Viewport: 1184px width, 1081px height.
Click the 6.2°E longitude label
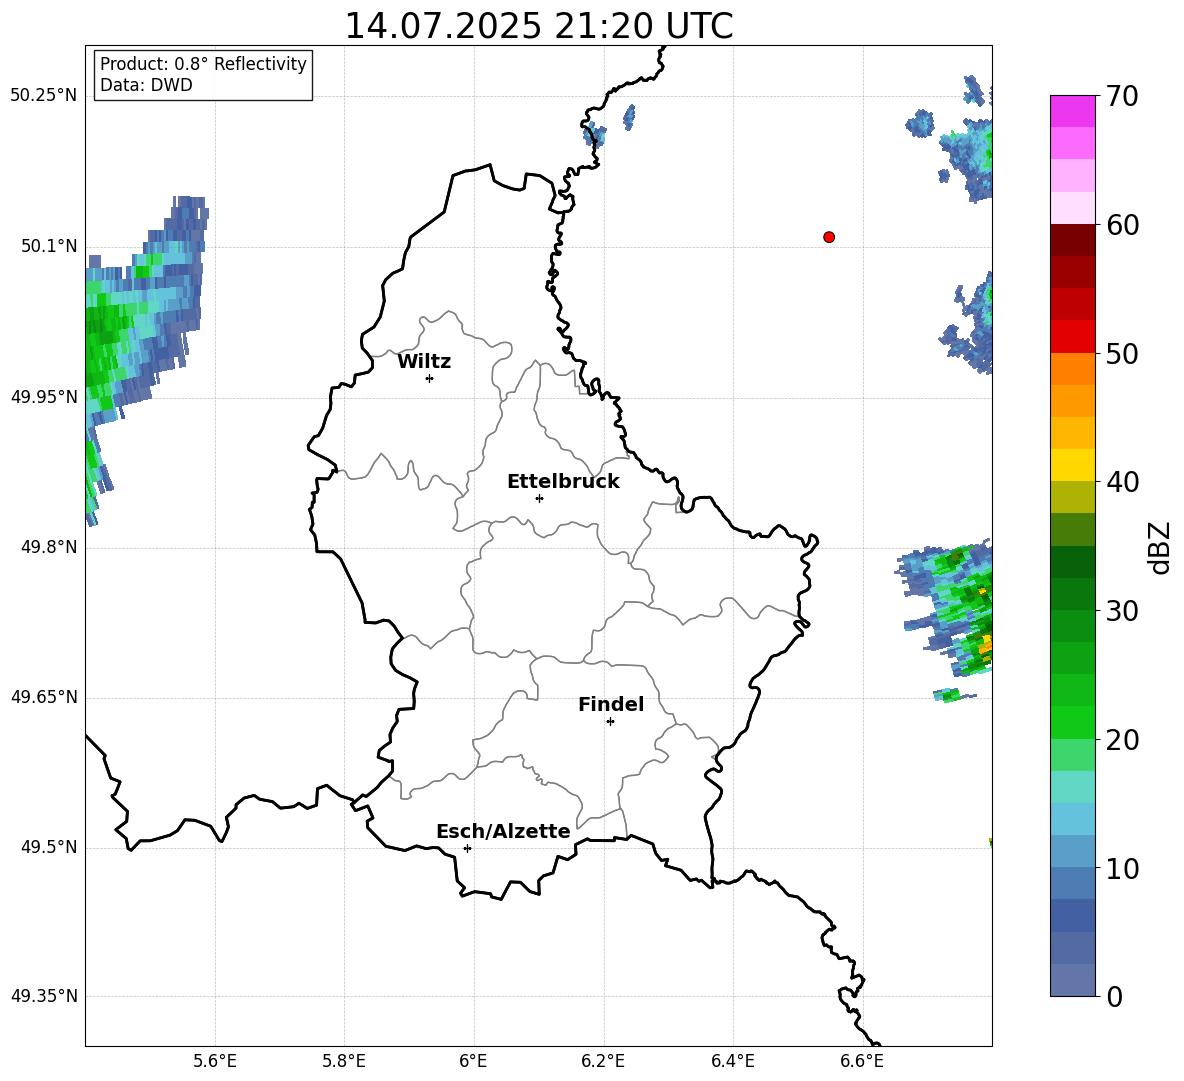pyautogui.click(x=603, y=1061)
